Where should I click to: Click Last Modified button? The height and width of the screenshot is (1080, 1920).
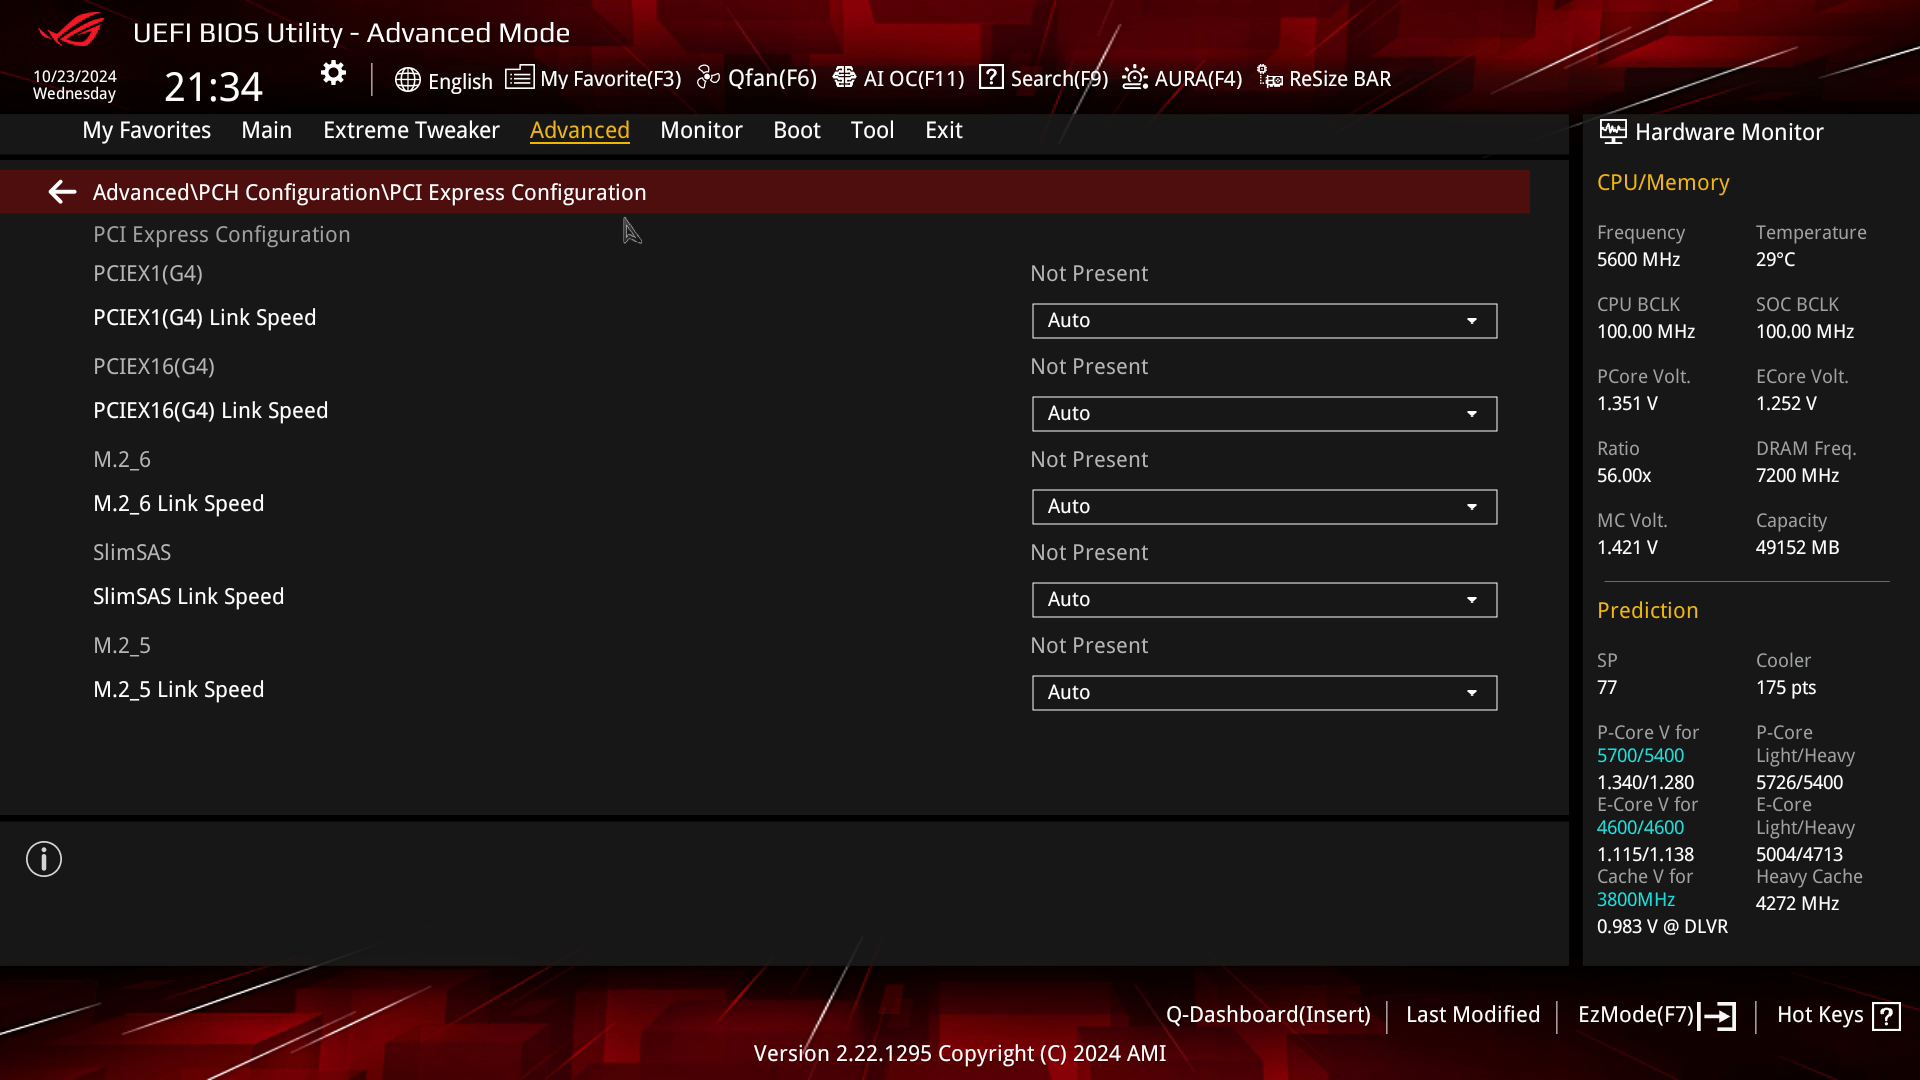(1473, 1014)
